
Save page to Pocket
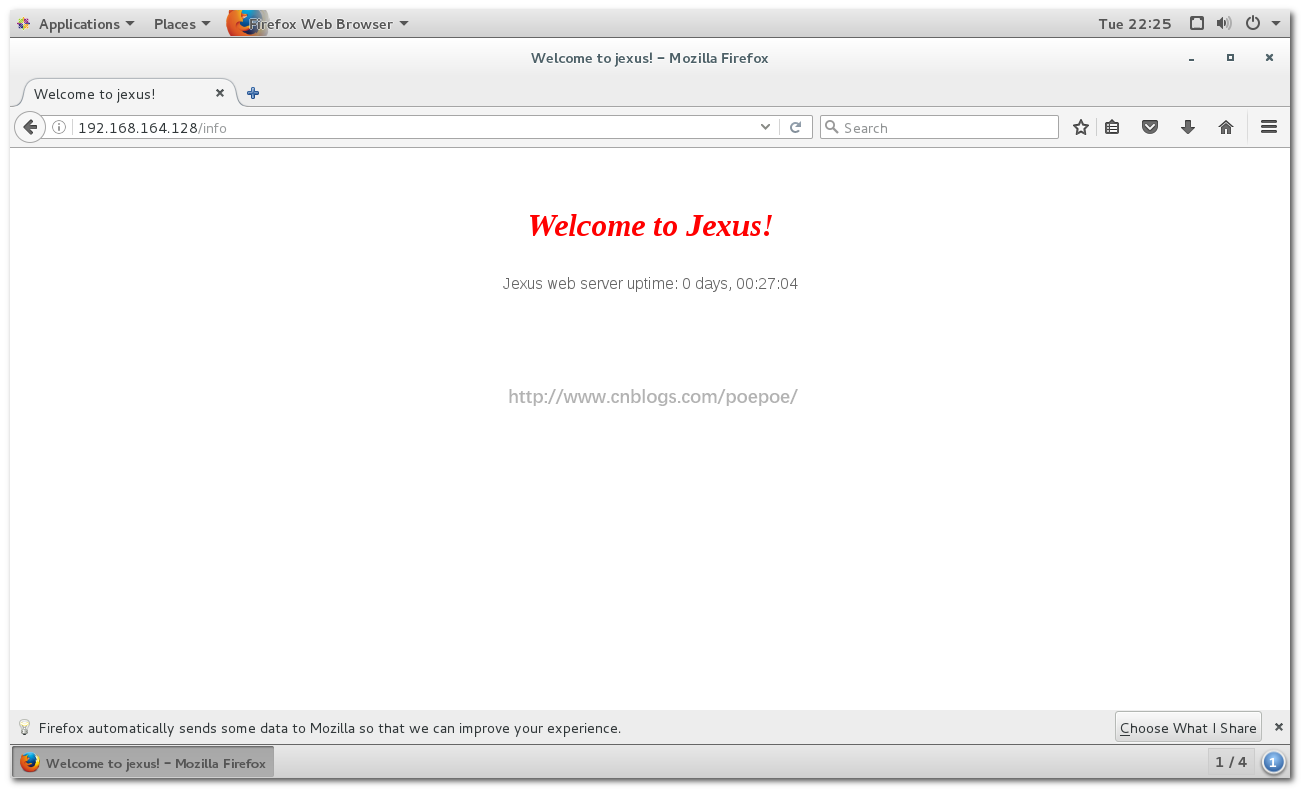click(1150, 127)
